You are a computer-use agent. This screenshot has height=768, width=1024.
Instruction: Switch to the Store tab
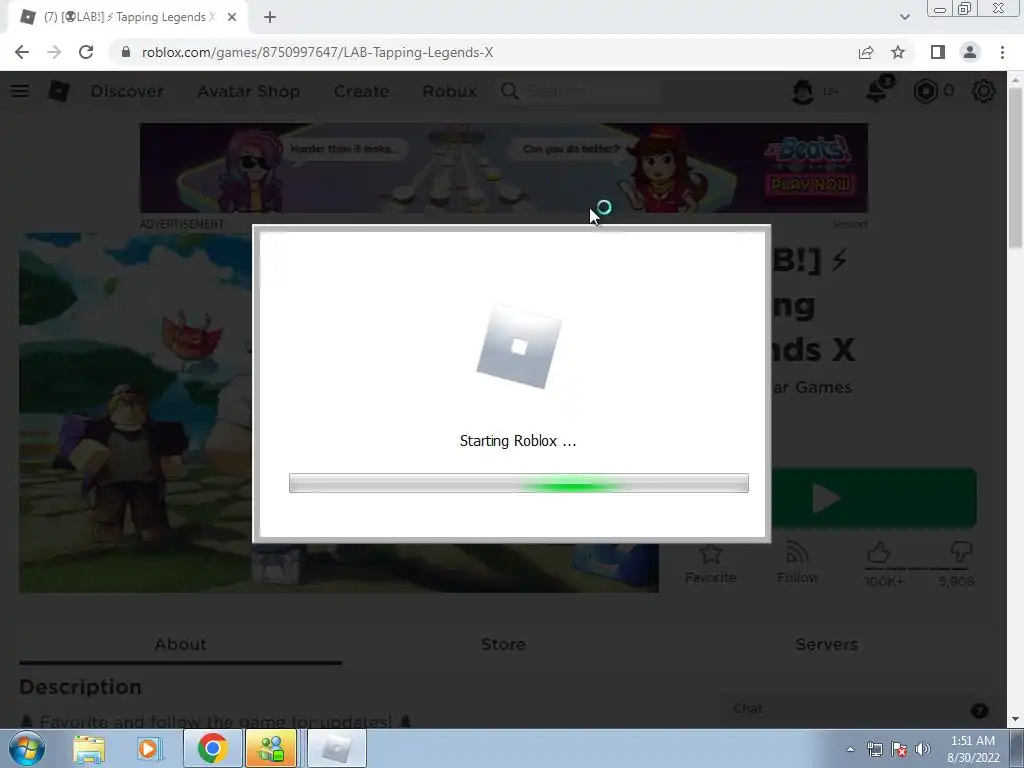[504, 645]
